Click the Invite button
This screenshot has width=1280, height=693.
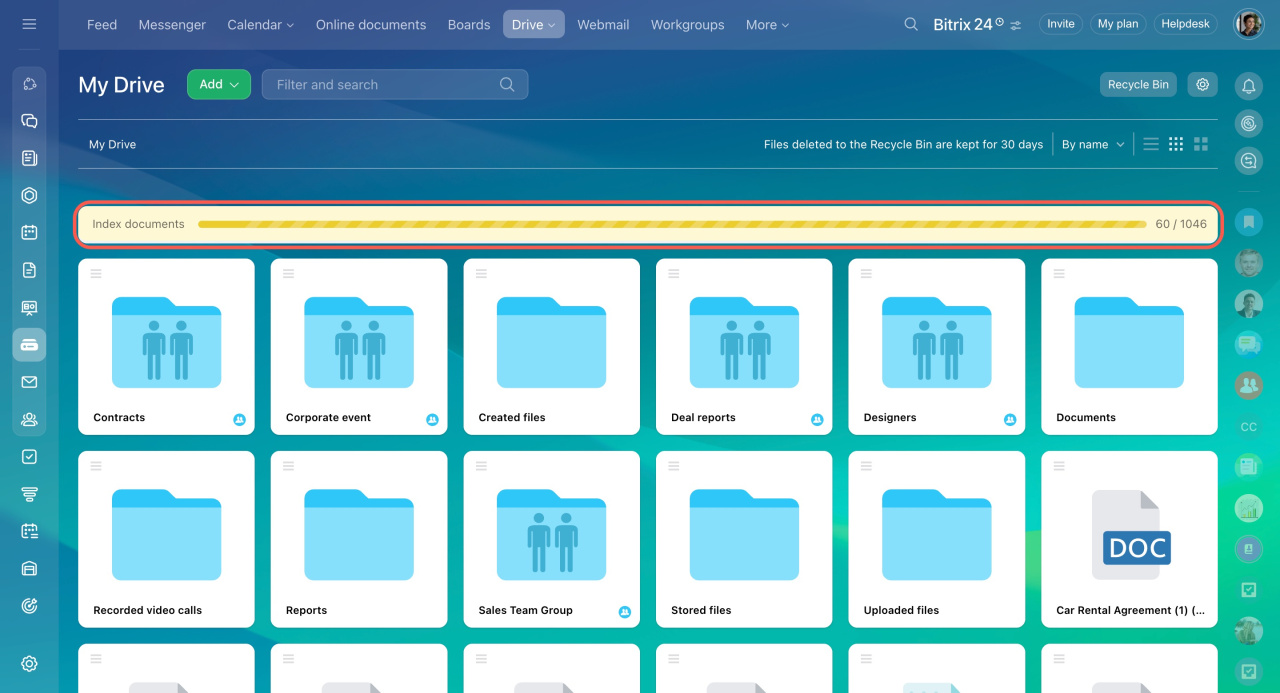(1060, 24)
